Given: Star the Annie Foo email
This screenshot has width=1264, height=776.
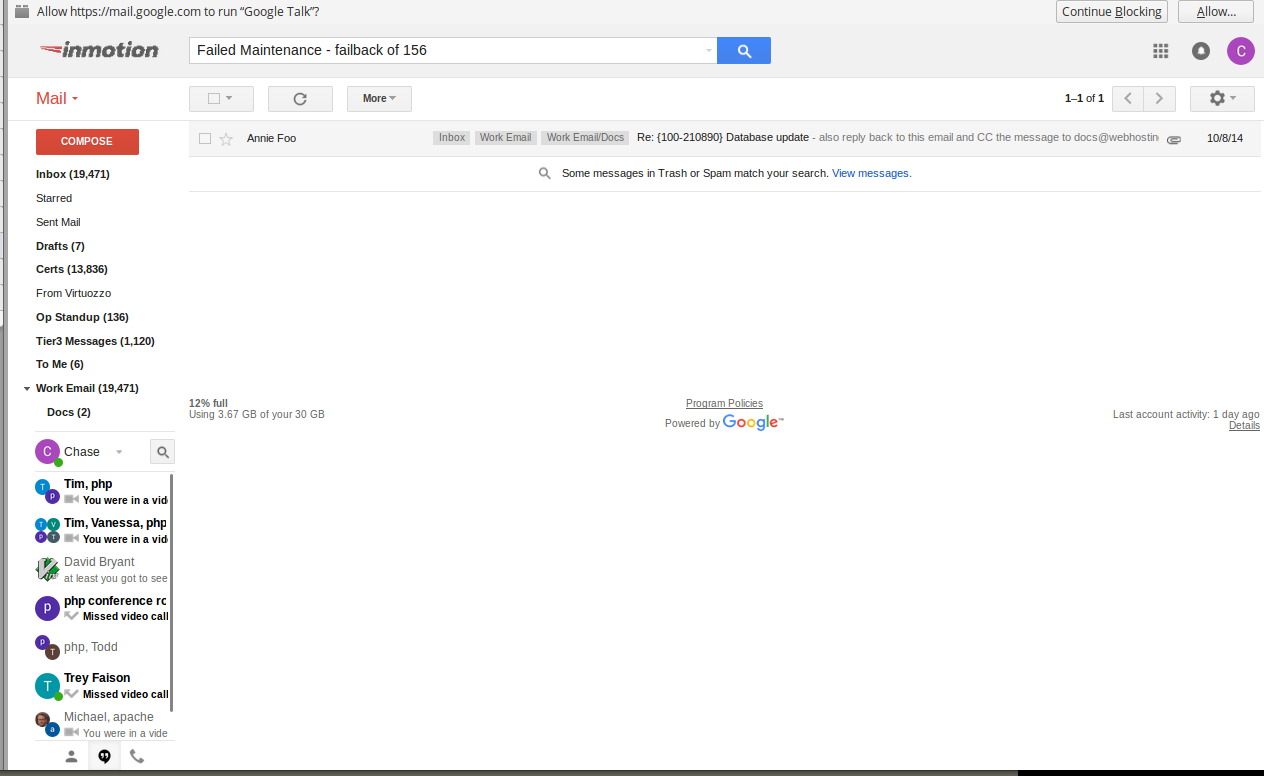Looking at the screenshot, I should click(226, 139).
